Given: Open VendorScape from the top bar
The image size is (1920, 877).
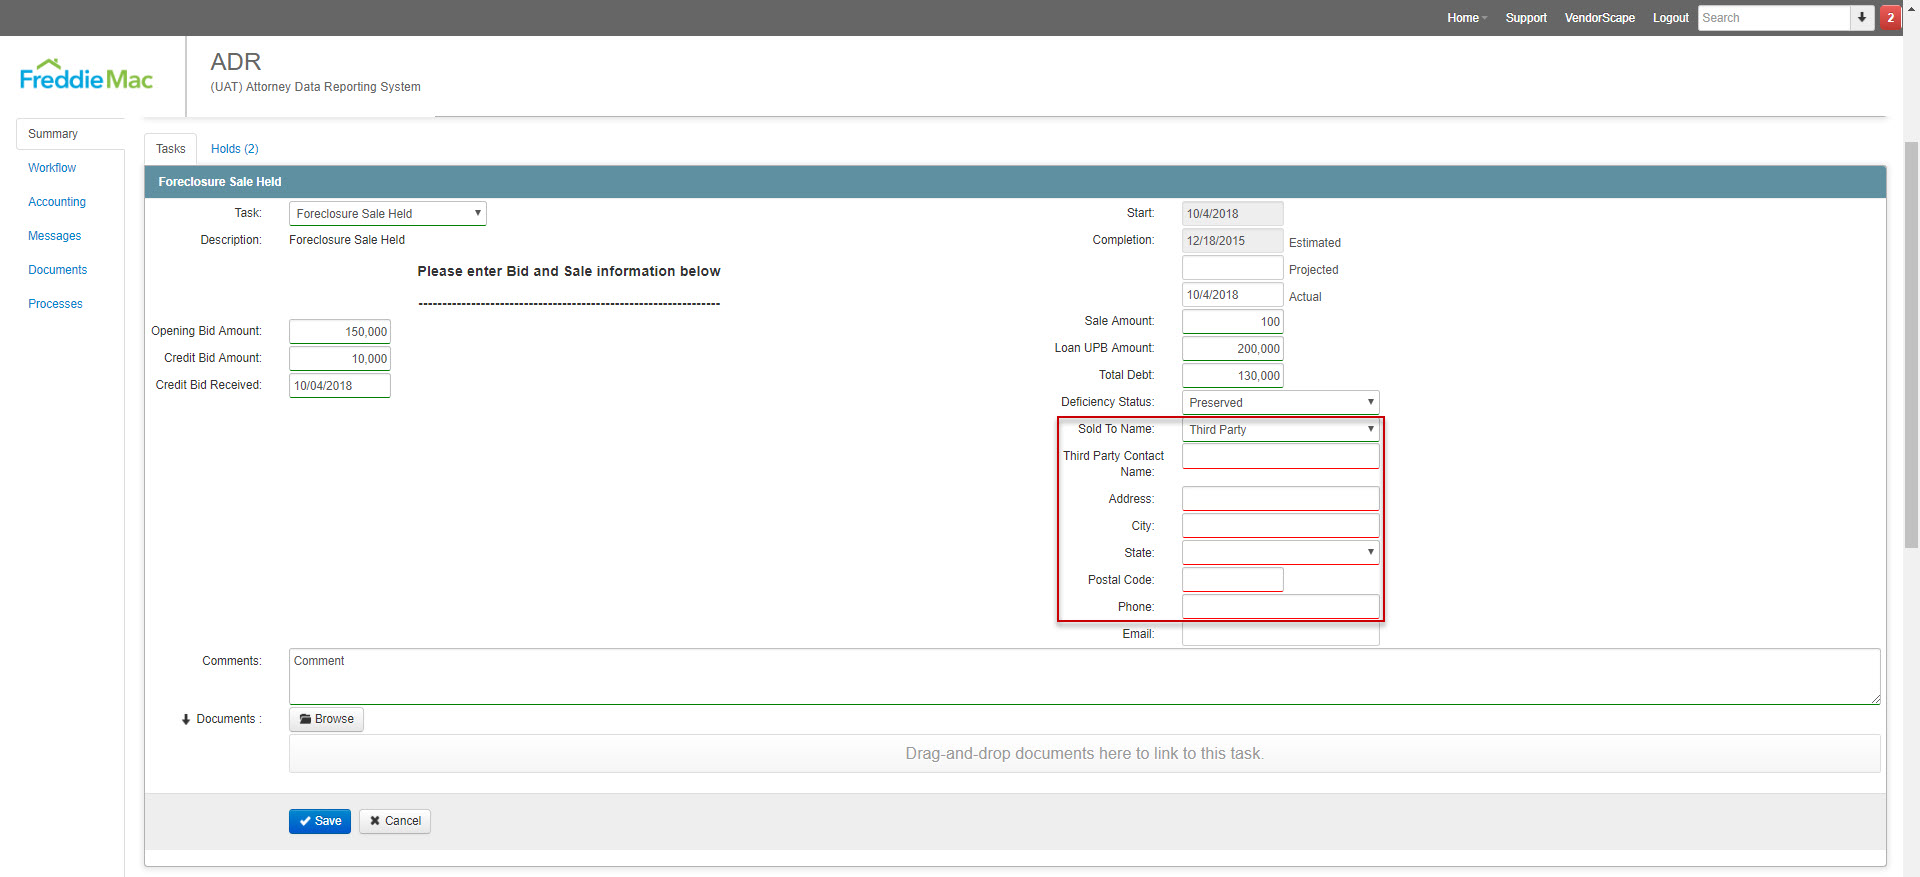Looking at the screenshot, I should tap(1599, 18).
